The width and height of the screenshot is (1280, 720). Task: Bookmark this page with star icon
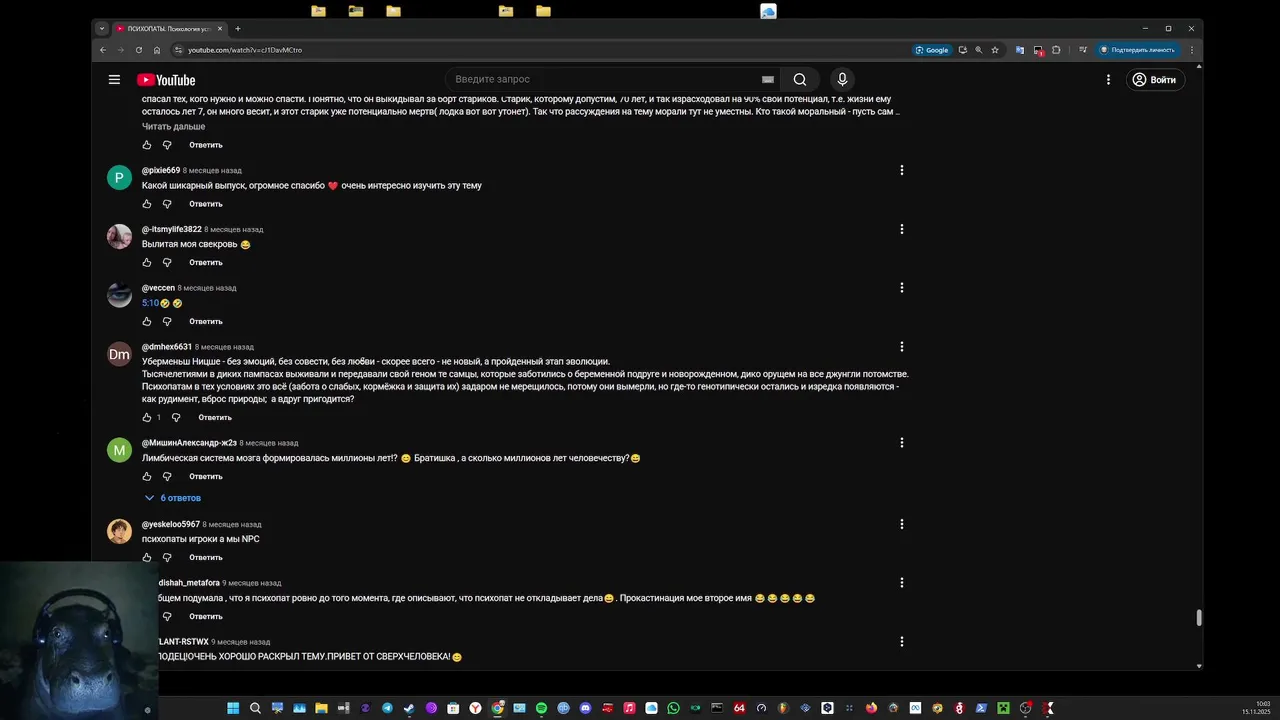(995, 50)
